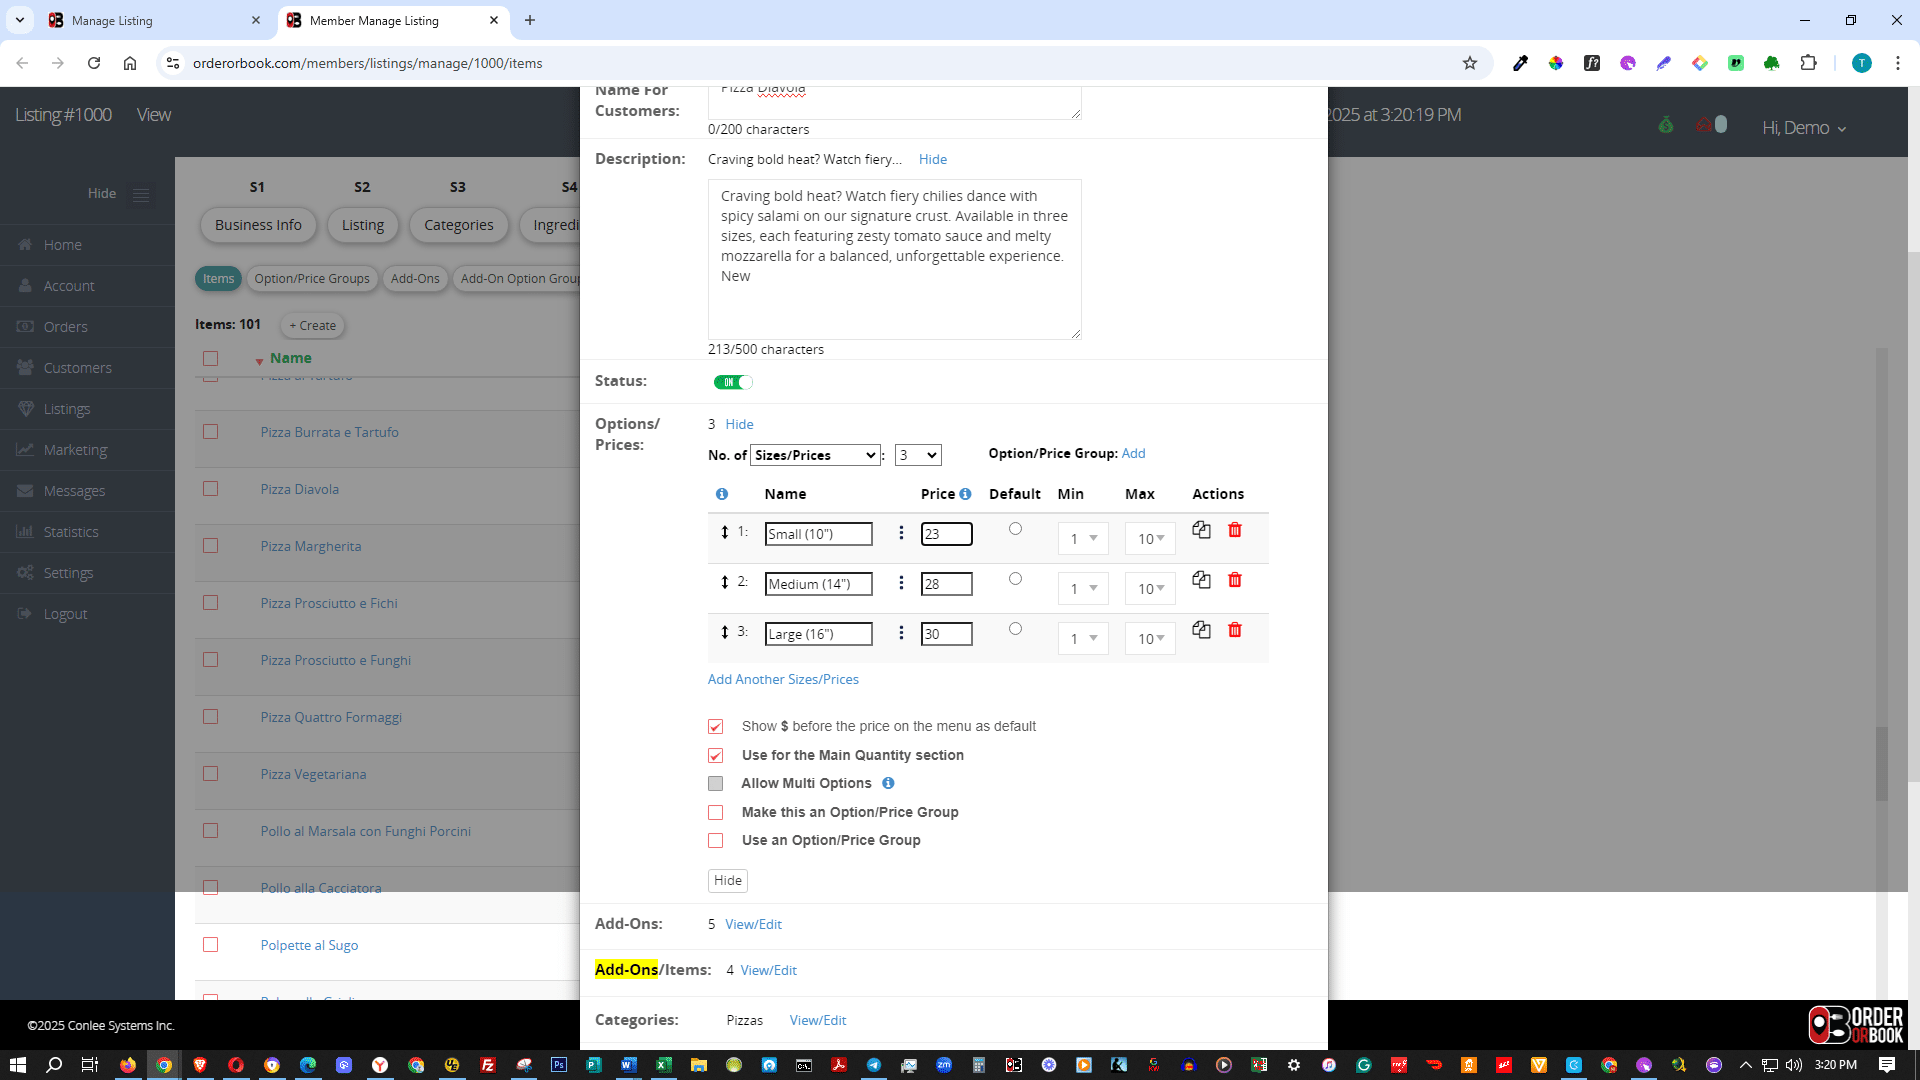Click inside the Medium (14") price field
The width and height of the screenshot is (1920, 1080).
[945, 583]
